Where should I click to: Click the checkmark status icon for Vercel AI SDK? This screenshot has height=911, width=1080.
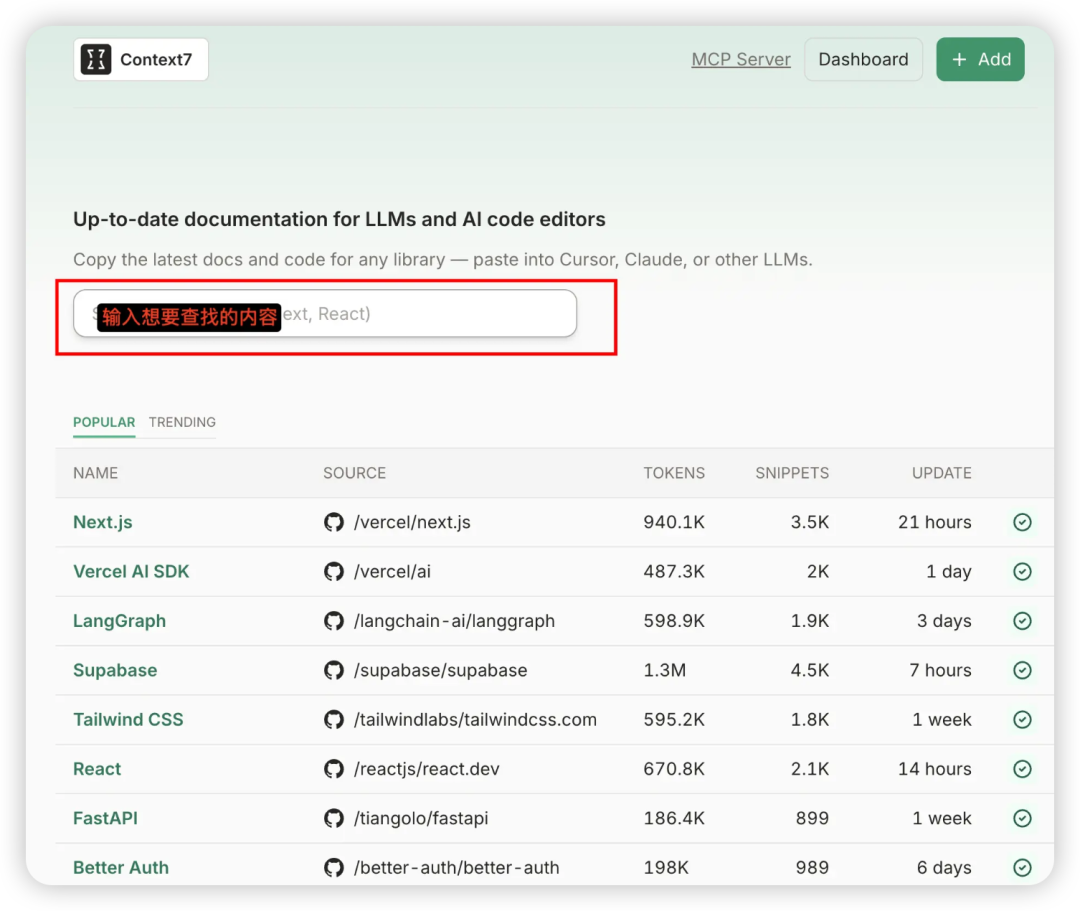pos(1022,572)
